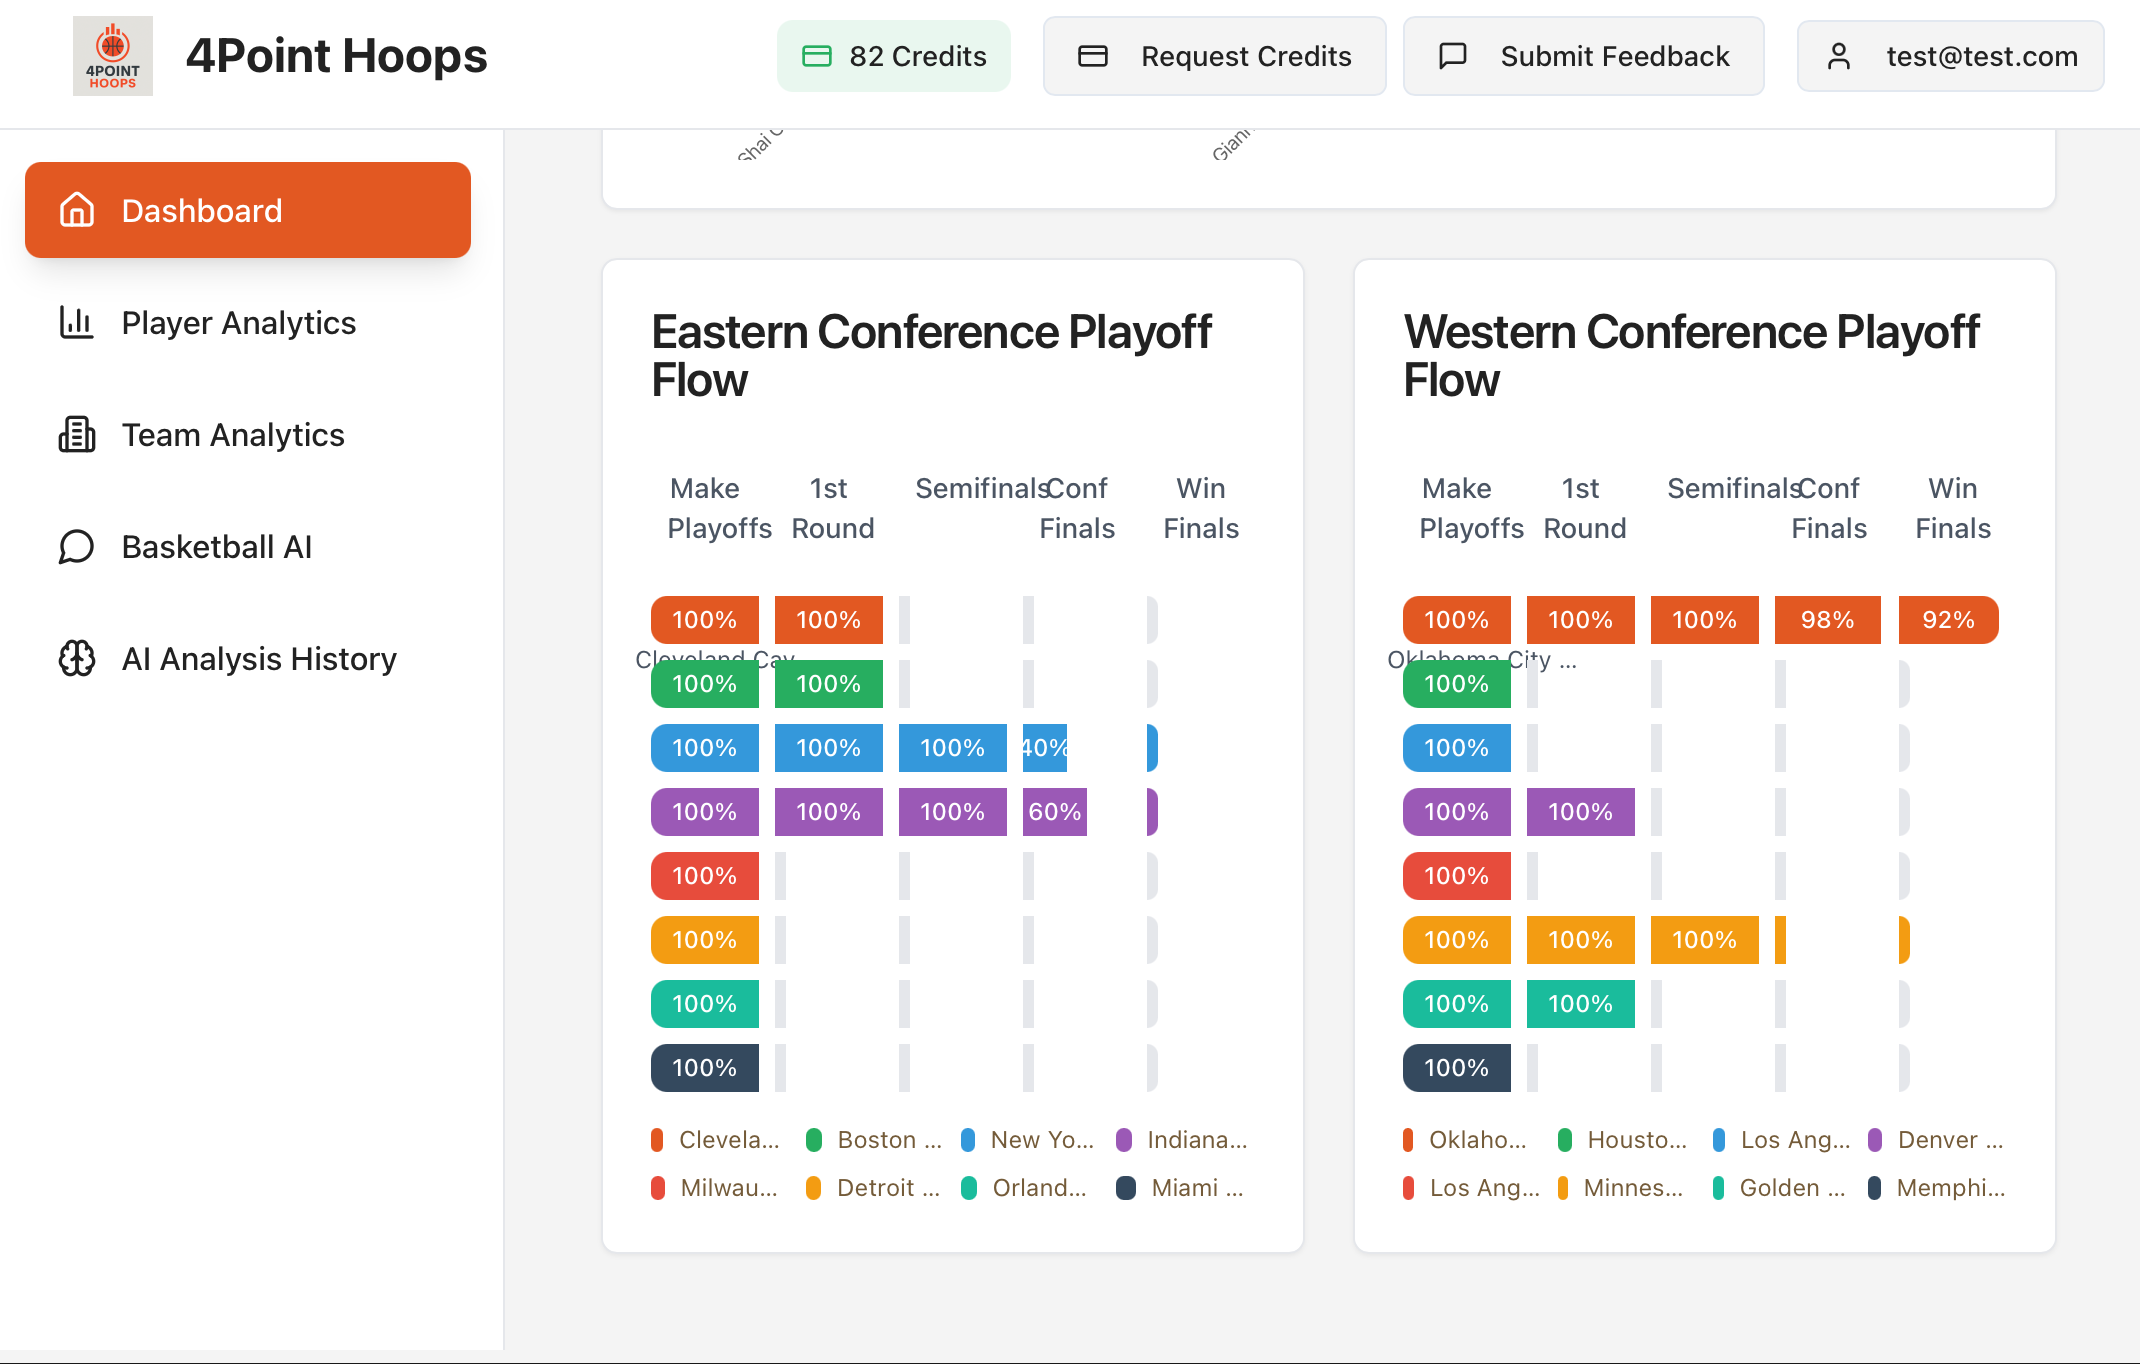
Task: Open the Team Analytics page
Action: click(232, 434)
